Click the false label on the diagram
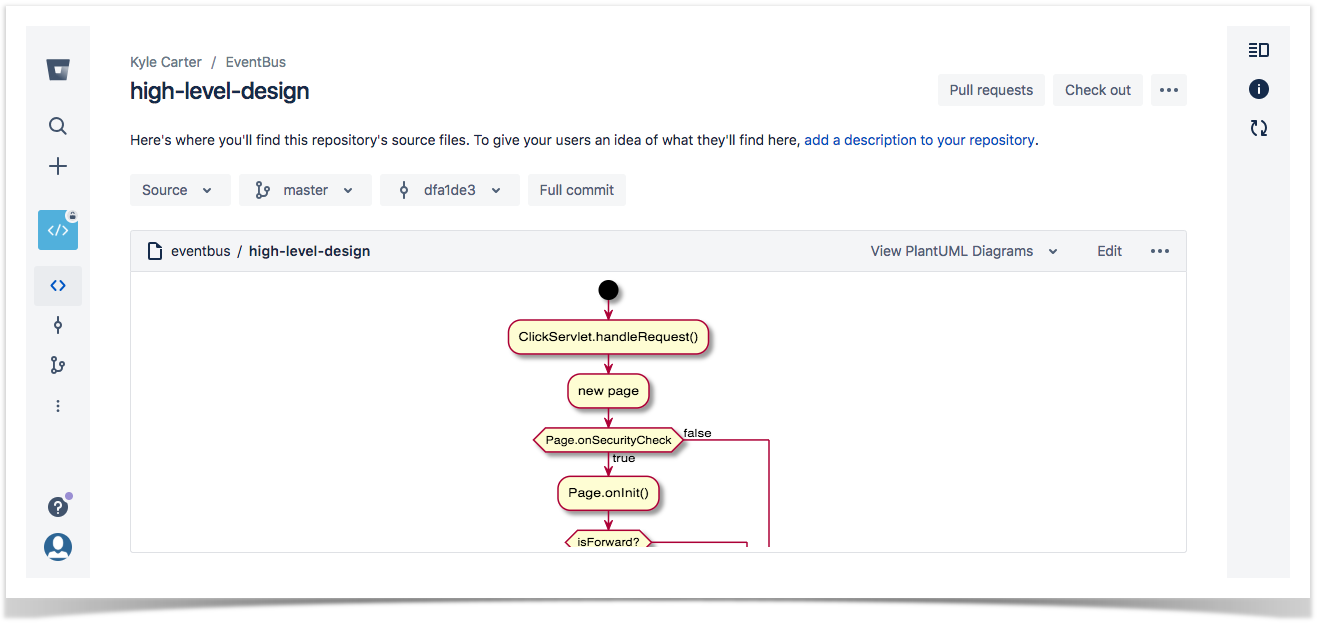This screenshot has width=1324, height=627. pos(698,433)
